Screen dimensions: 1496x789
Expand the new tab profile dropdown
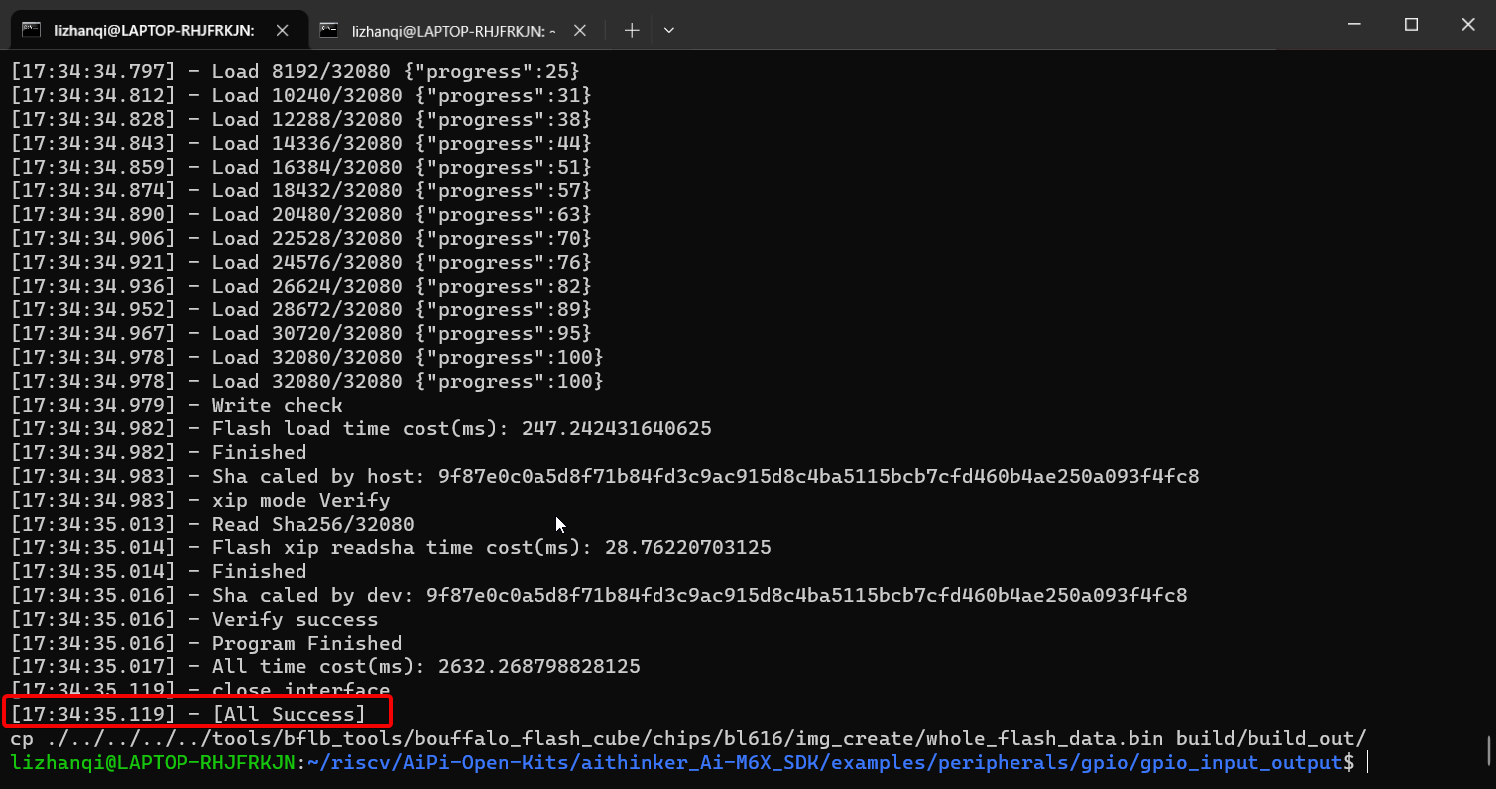point(669,30)
